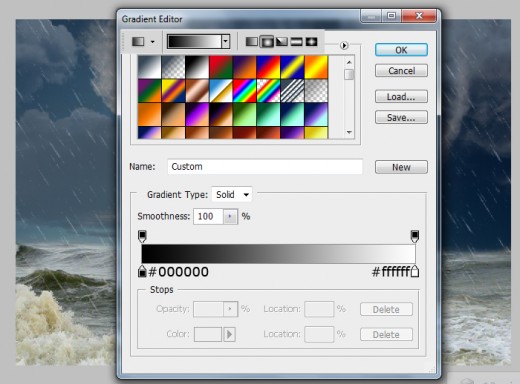Choose the Violet, Green, Orange gradient preset
Viewport: 520px width, 384px height.
pos(150,91)
